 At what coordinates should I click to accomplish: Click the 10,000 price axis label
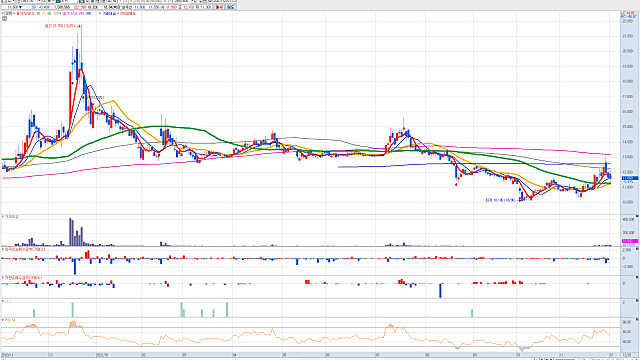coord(628,202)
